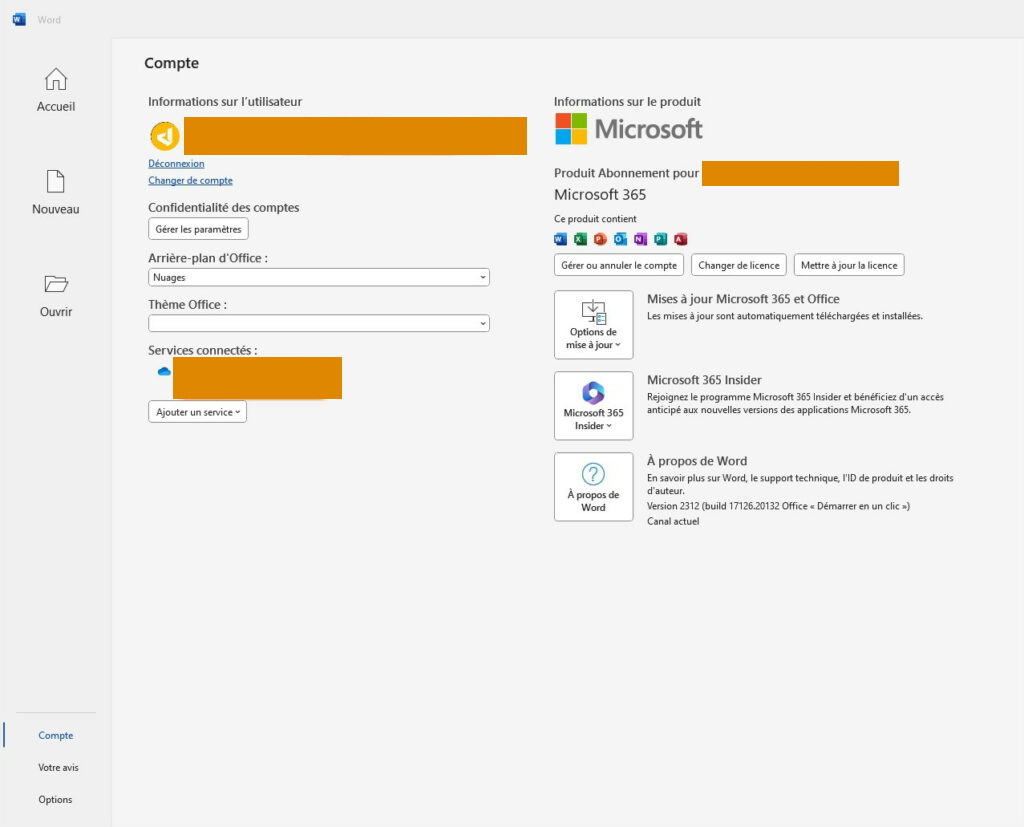
Task: Go to Accueil home icon
Action: pyautogui.click(x=56, y=80)
